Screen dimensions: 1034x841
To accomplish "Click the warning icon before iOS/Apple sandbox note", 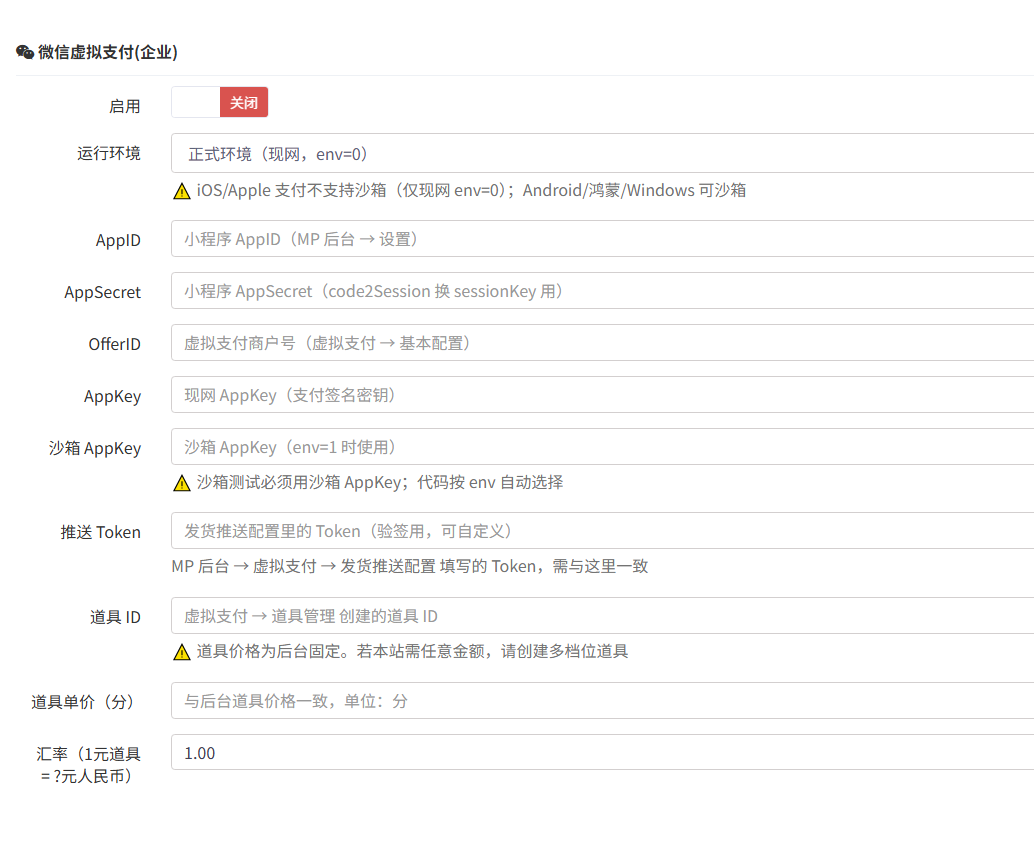I will [182, 191].
